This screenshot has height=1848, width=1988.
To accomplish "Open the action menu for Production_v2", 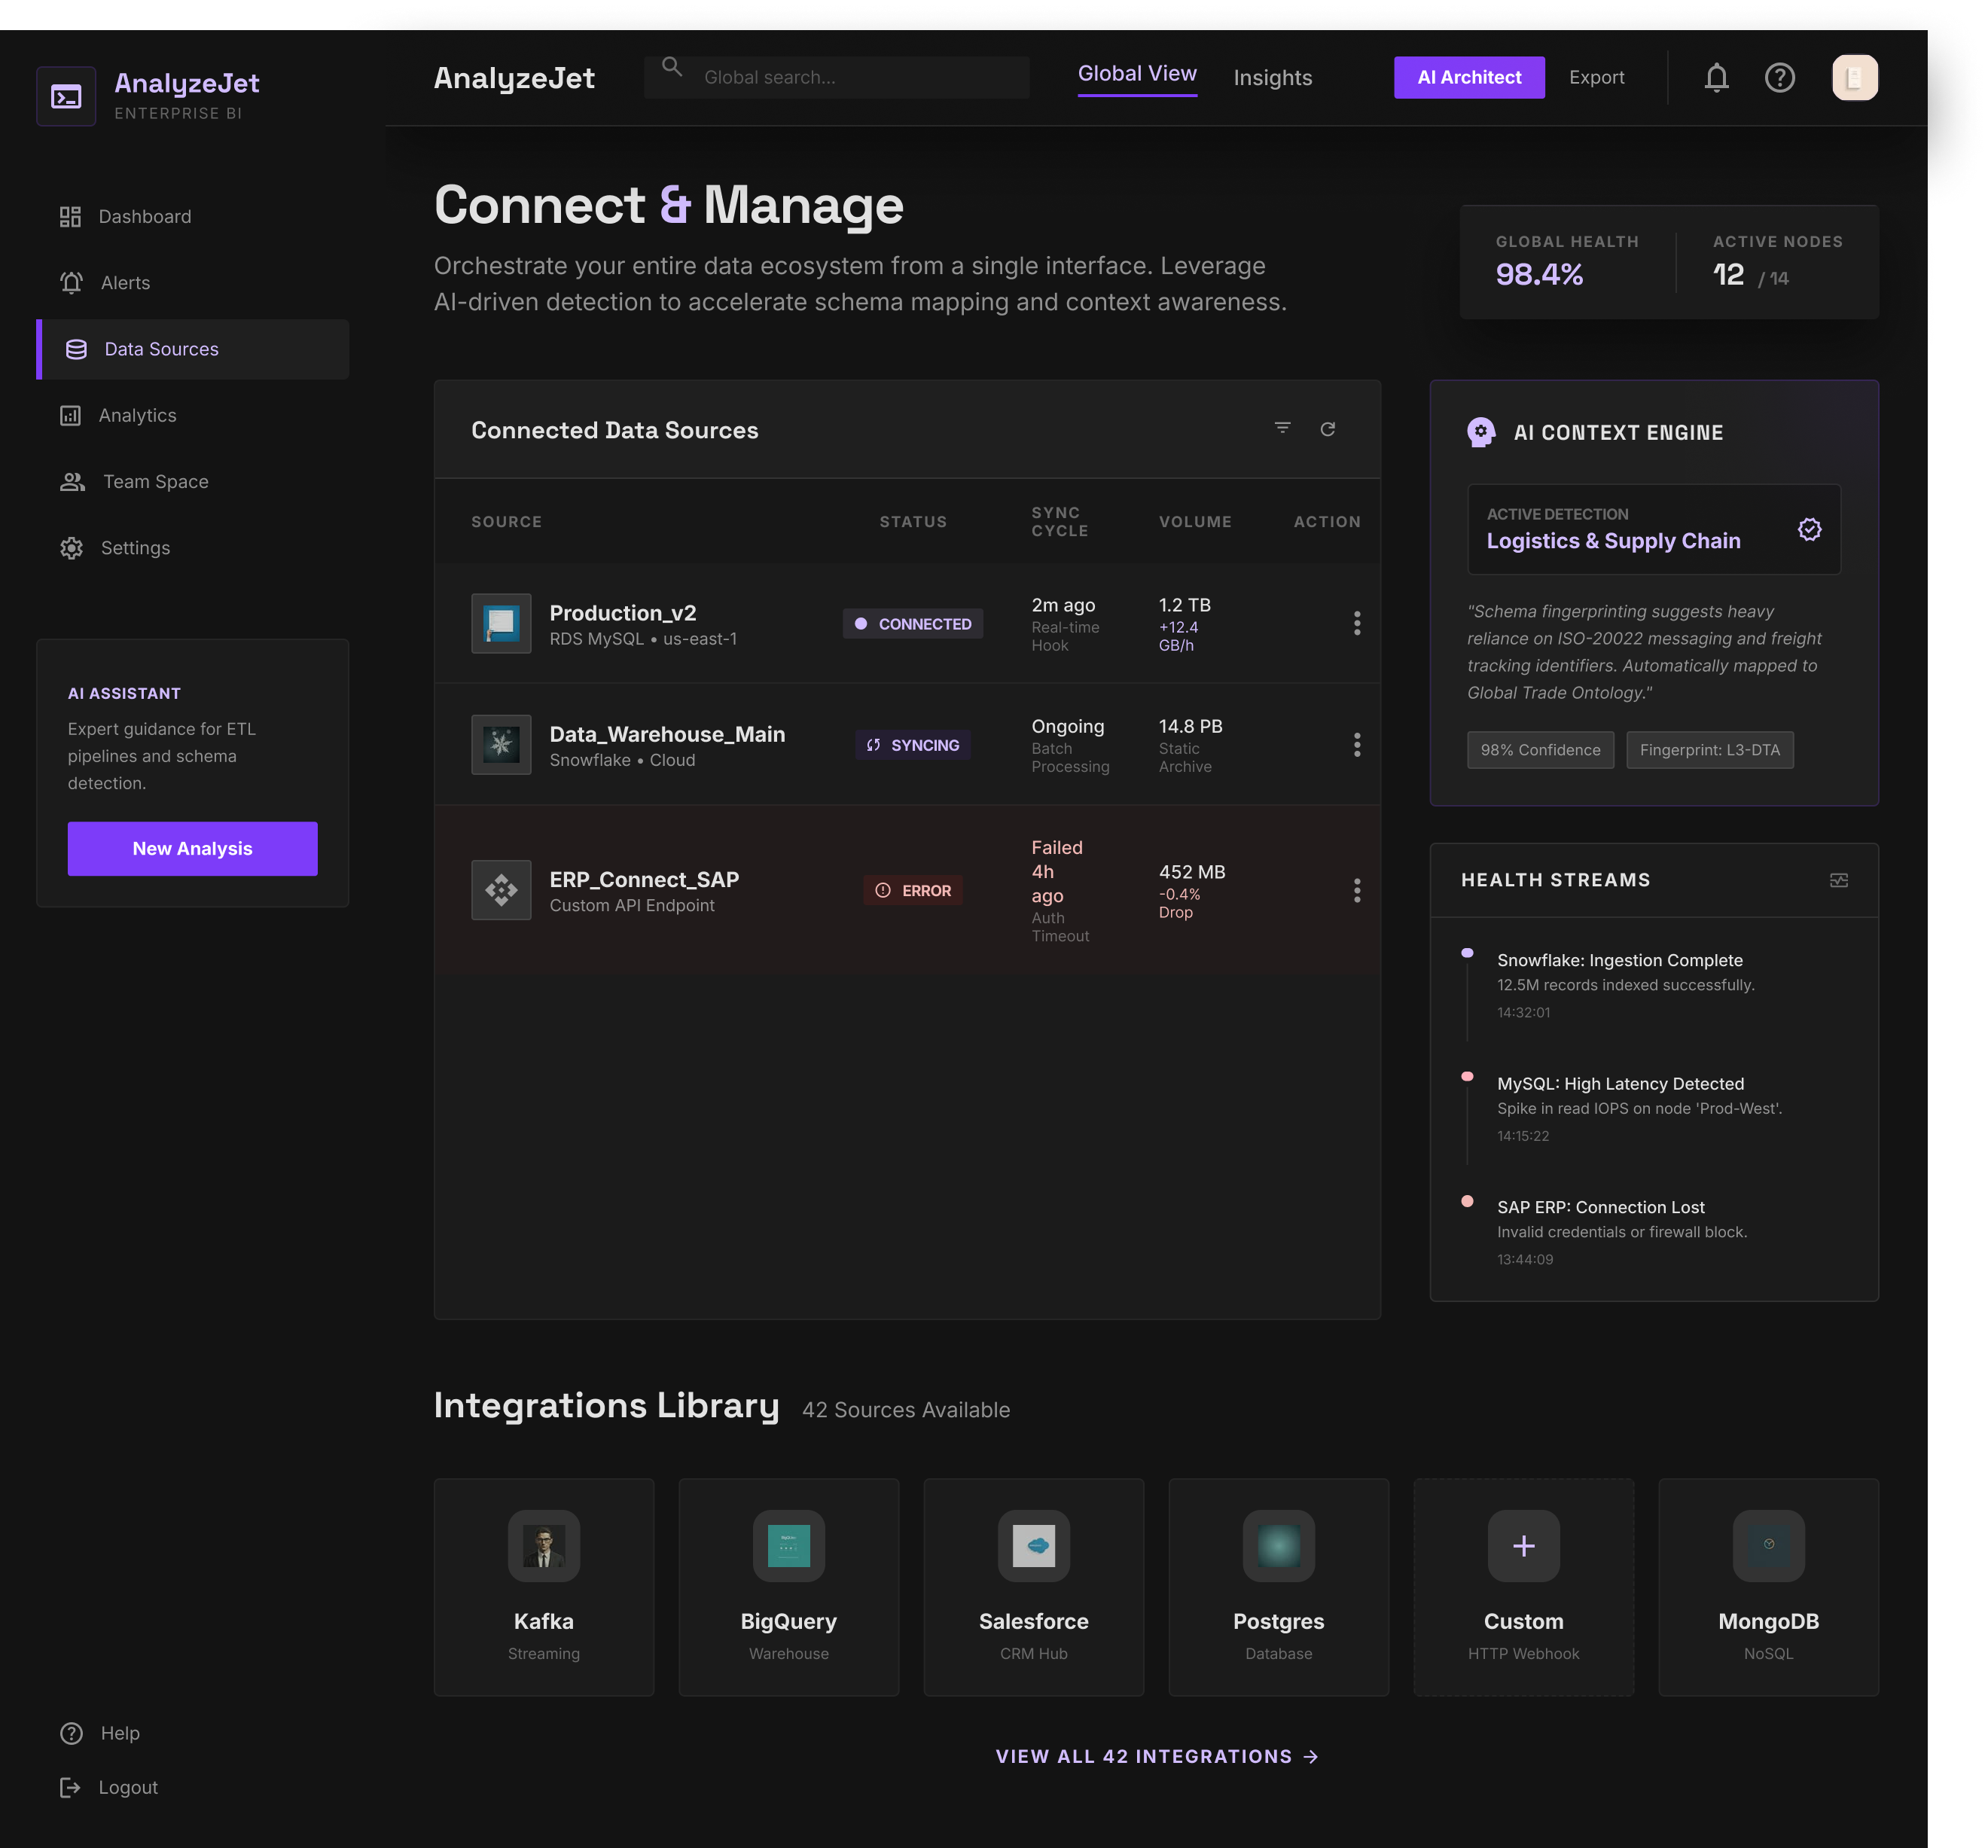I will [x=1356, y=623].
